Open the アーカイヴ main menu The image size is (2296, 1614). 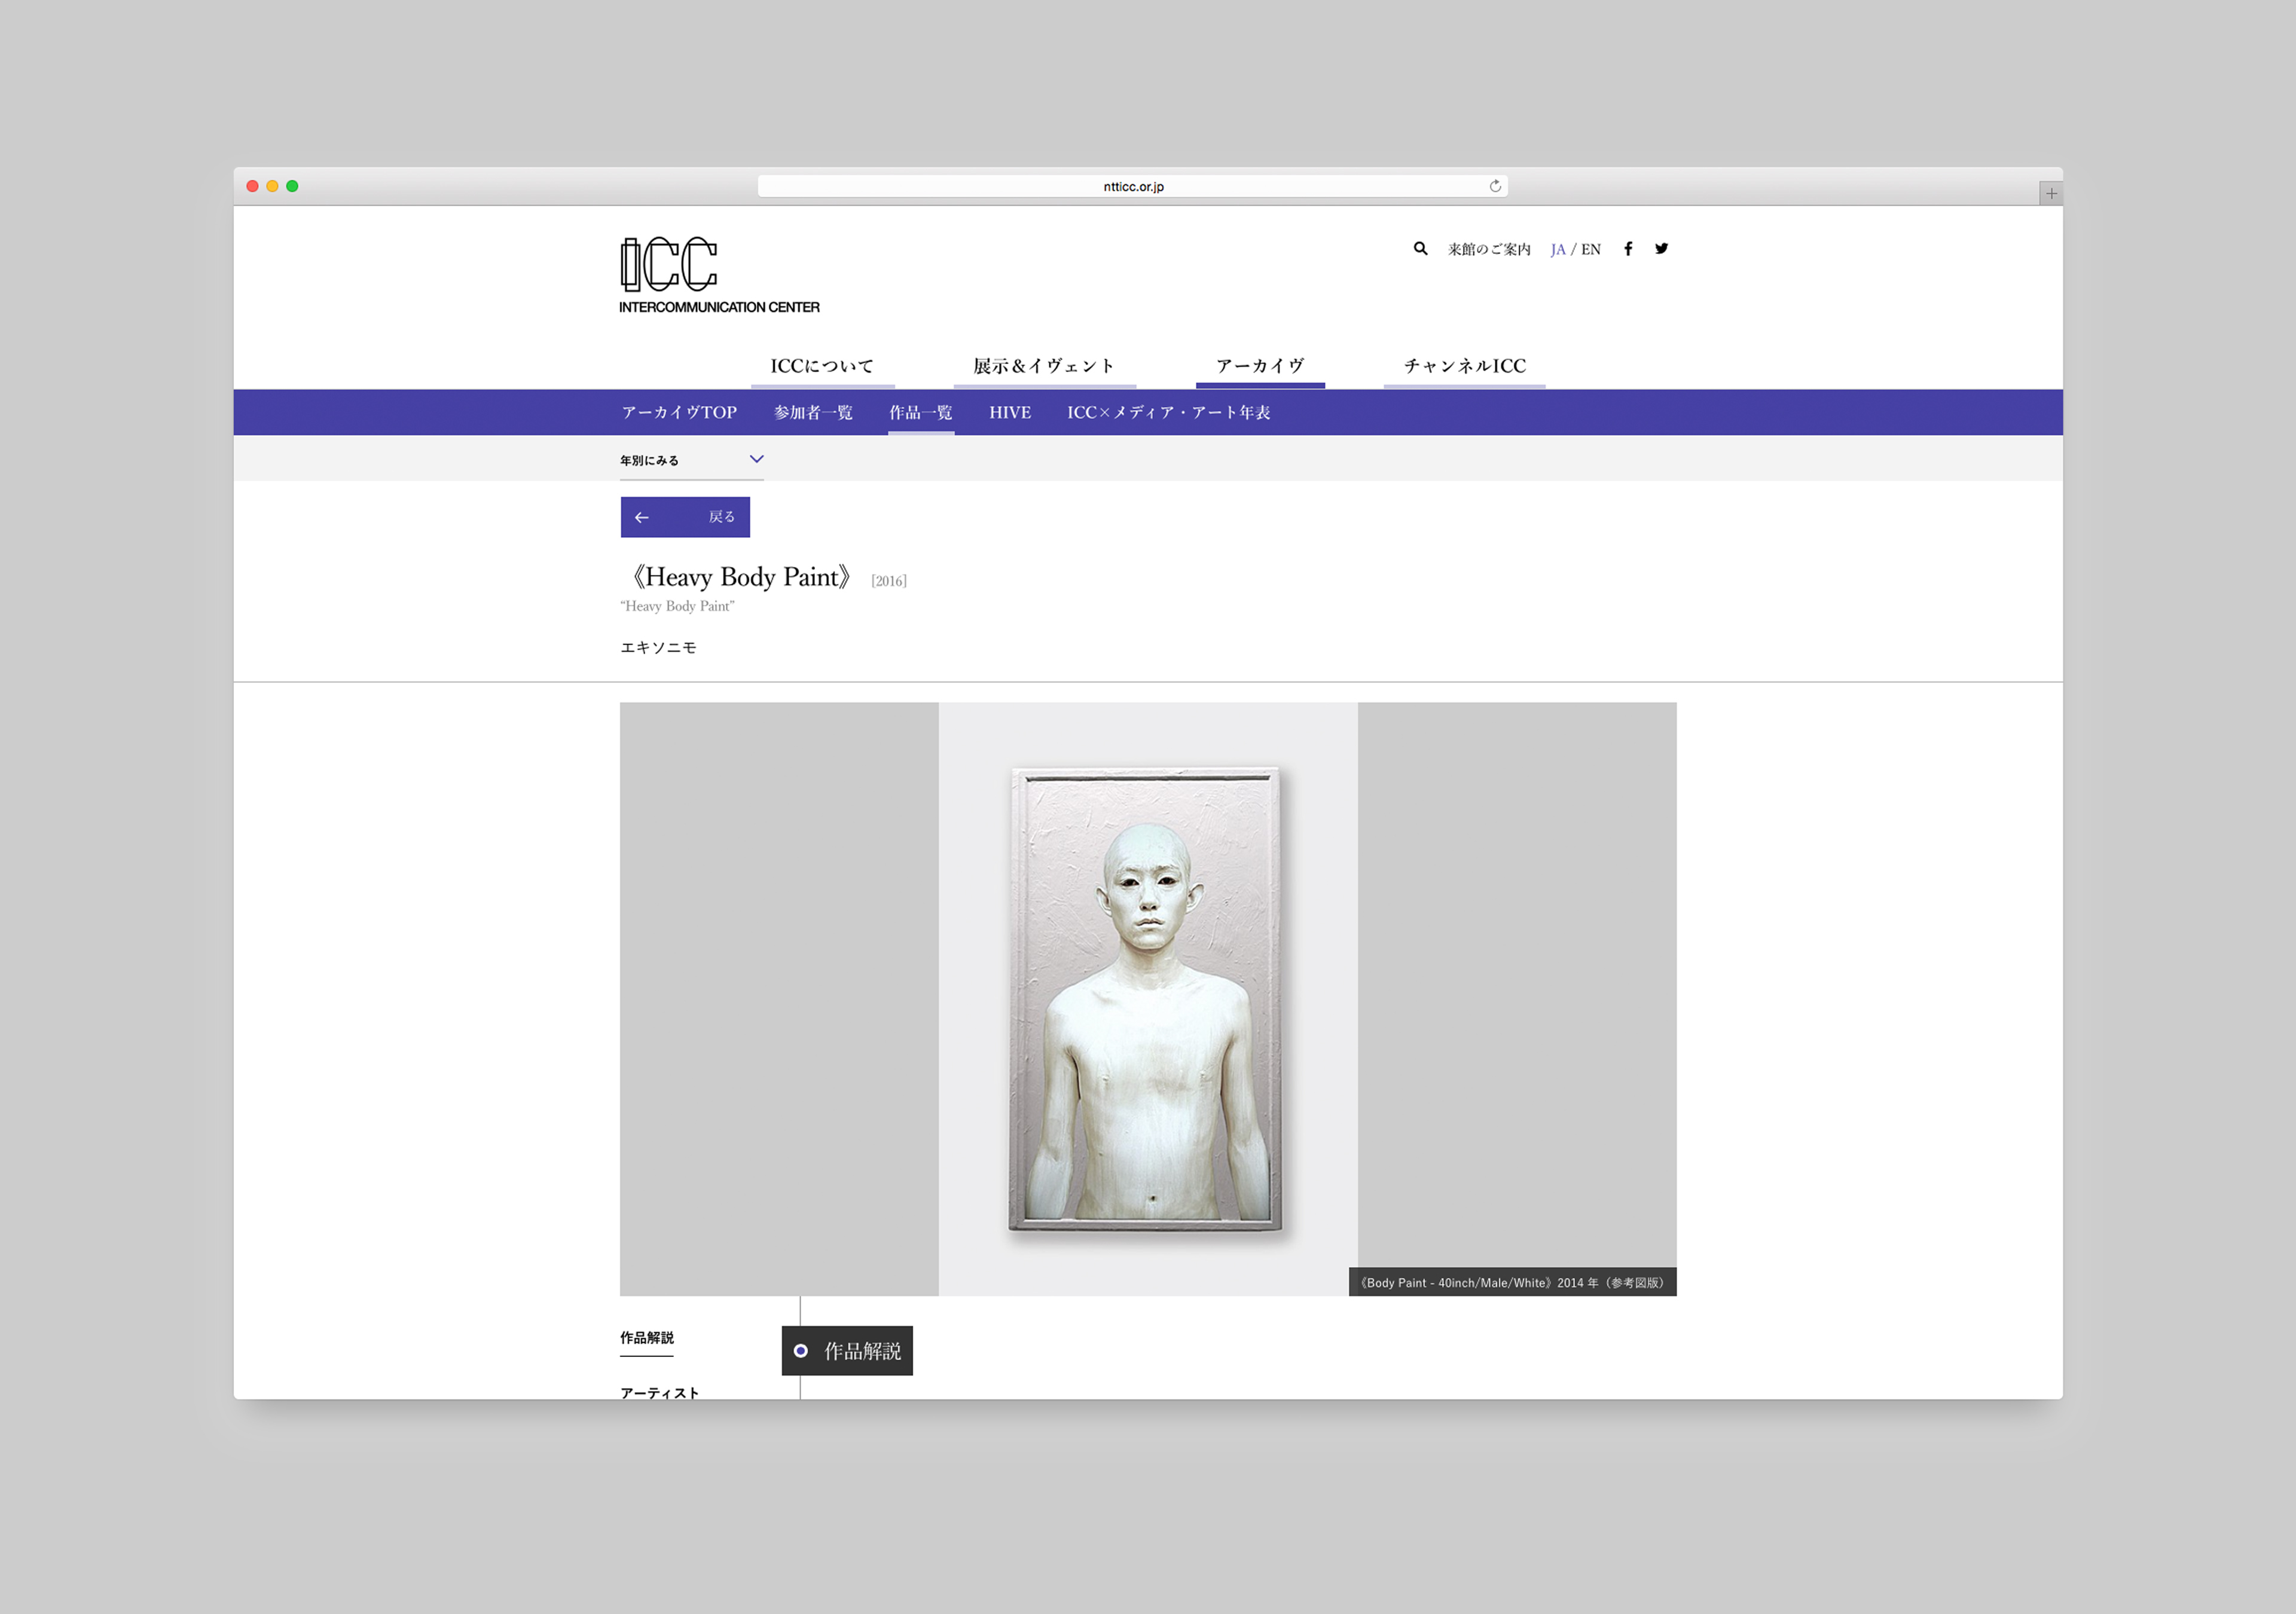tap(1260, 366)
